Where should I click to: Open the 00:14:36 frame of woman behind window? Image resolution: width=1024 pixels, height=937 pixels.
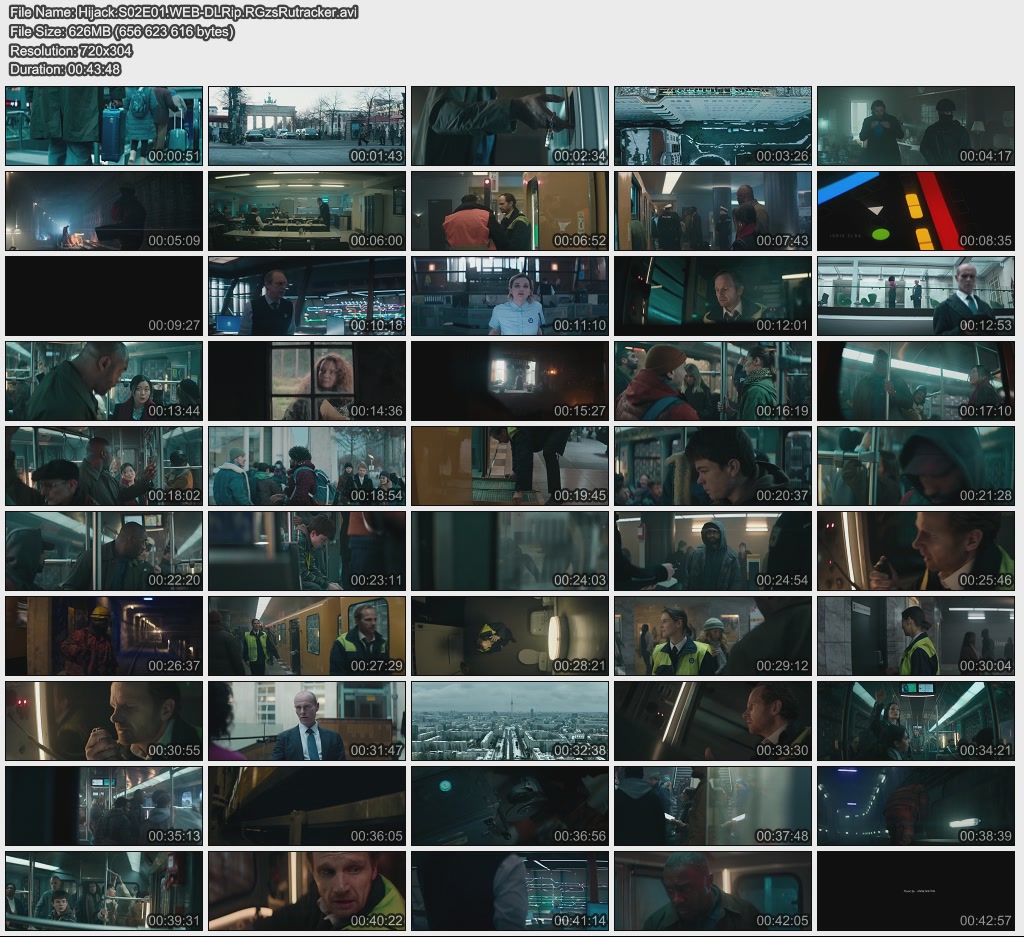[307, 381]
